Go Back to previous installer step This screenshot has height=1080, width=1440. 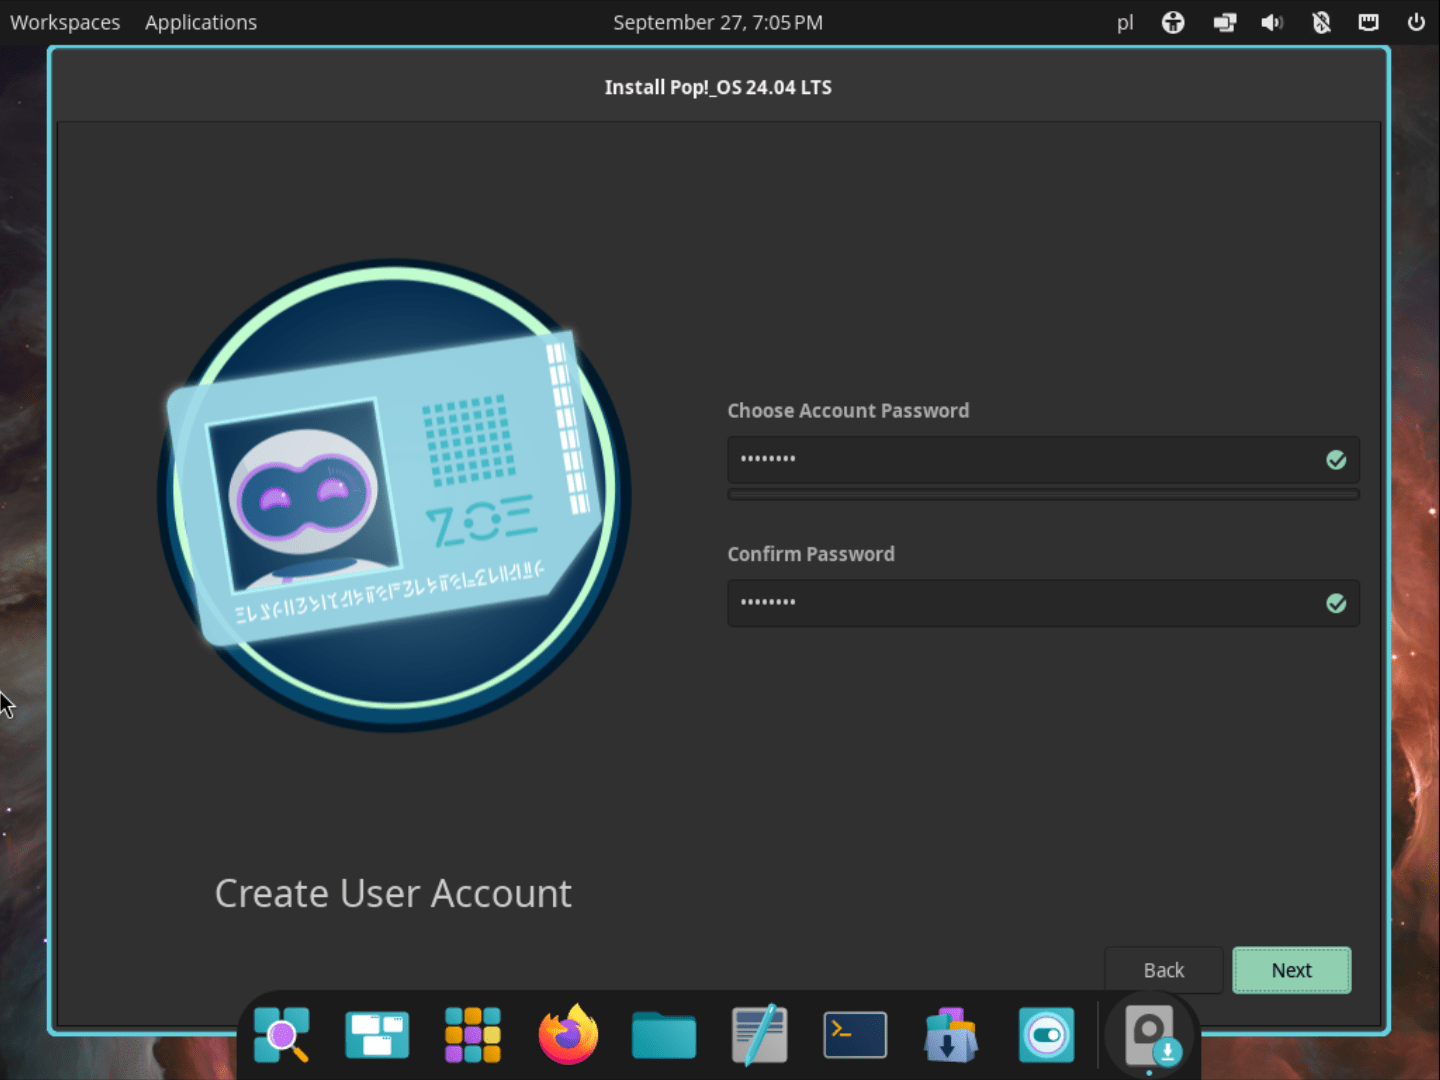coord(1163,970)
